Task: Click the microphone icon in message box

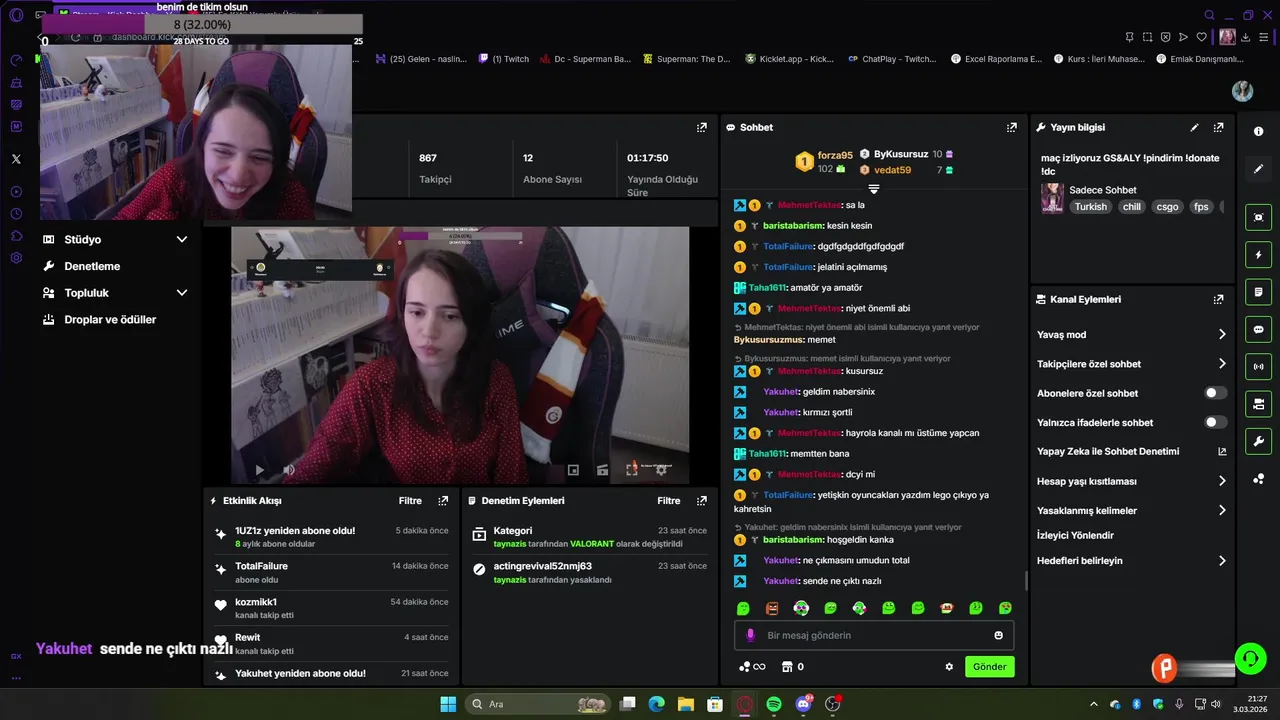Action: coord(751,635)
